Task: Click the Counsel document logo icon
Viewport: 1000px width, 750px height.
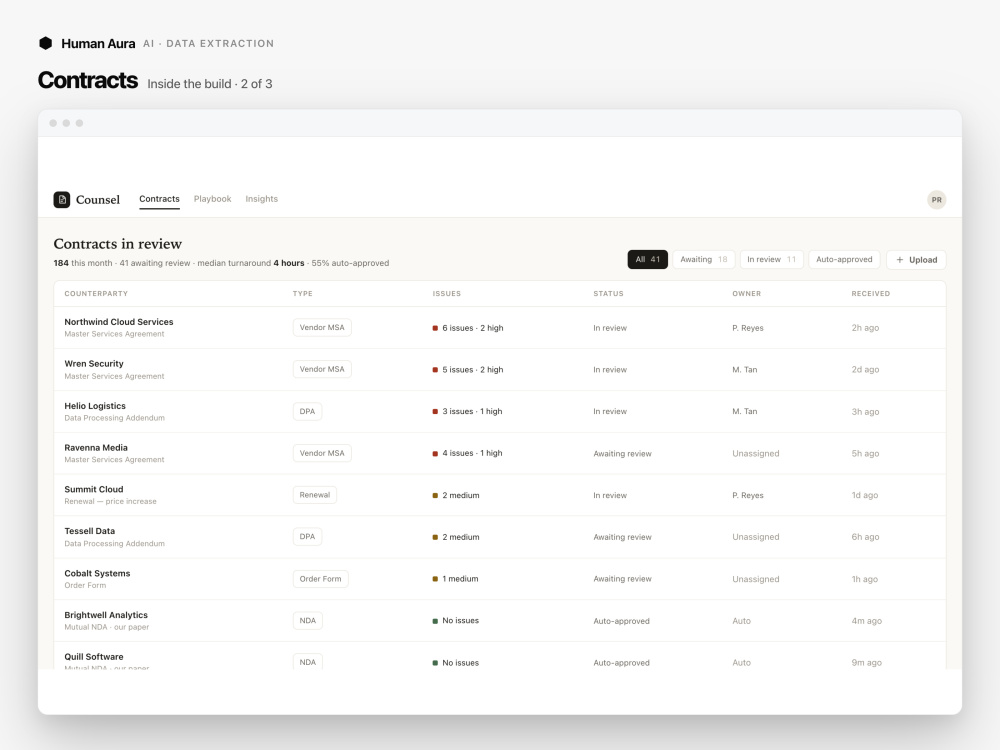Action: click(x=62, y=200)
